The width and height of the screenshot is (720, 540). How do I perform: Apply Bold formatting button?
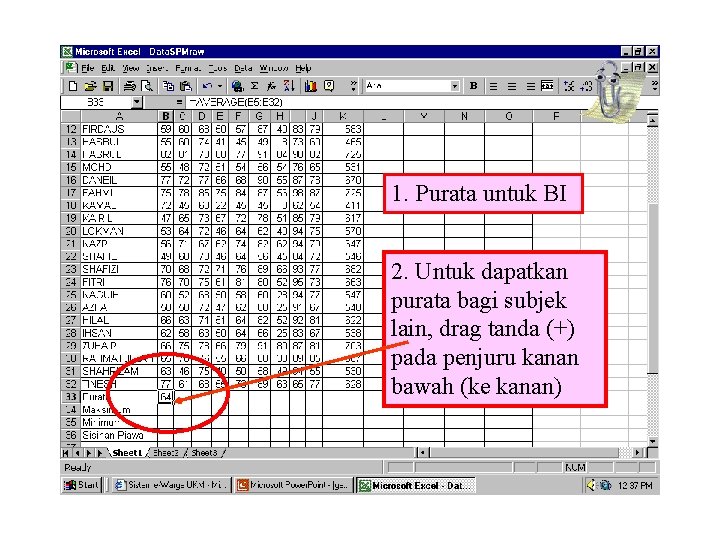click(473, 86)
